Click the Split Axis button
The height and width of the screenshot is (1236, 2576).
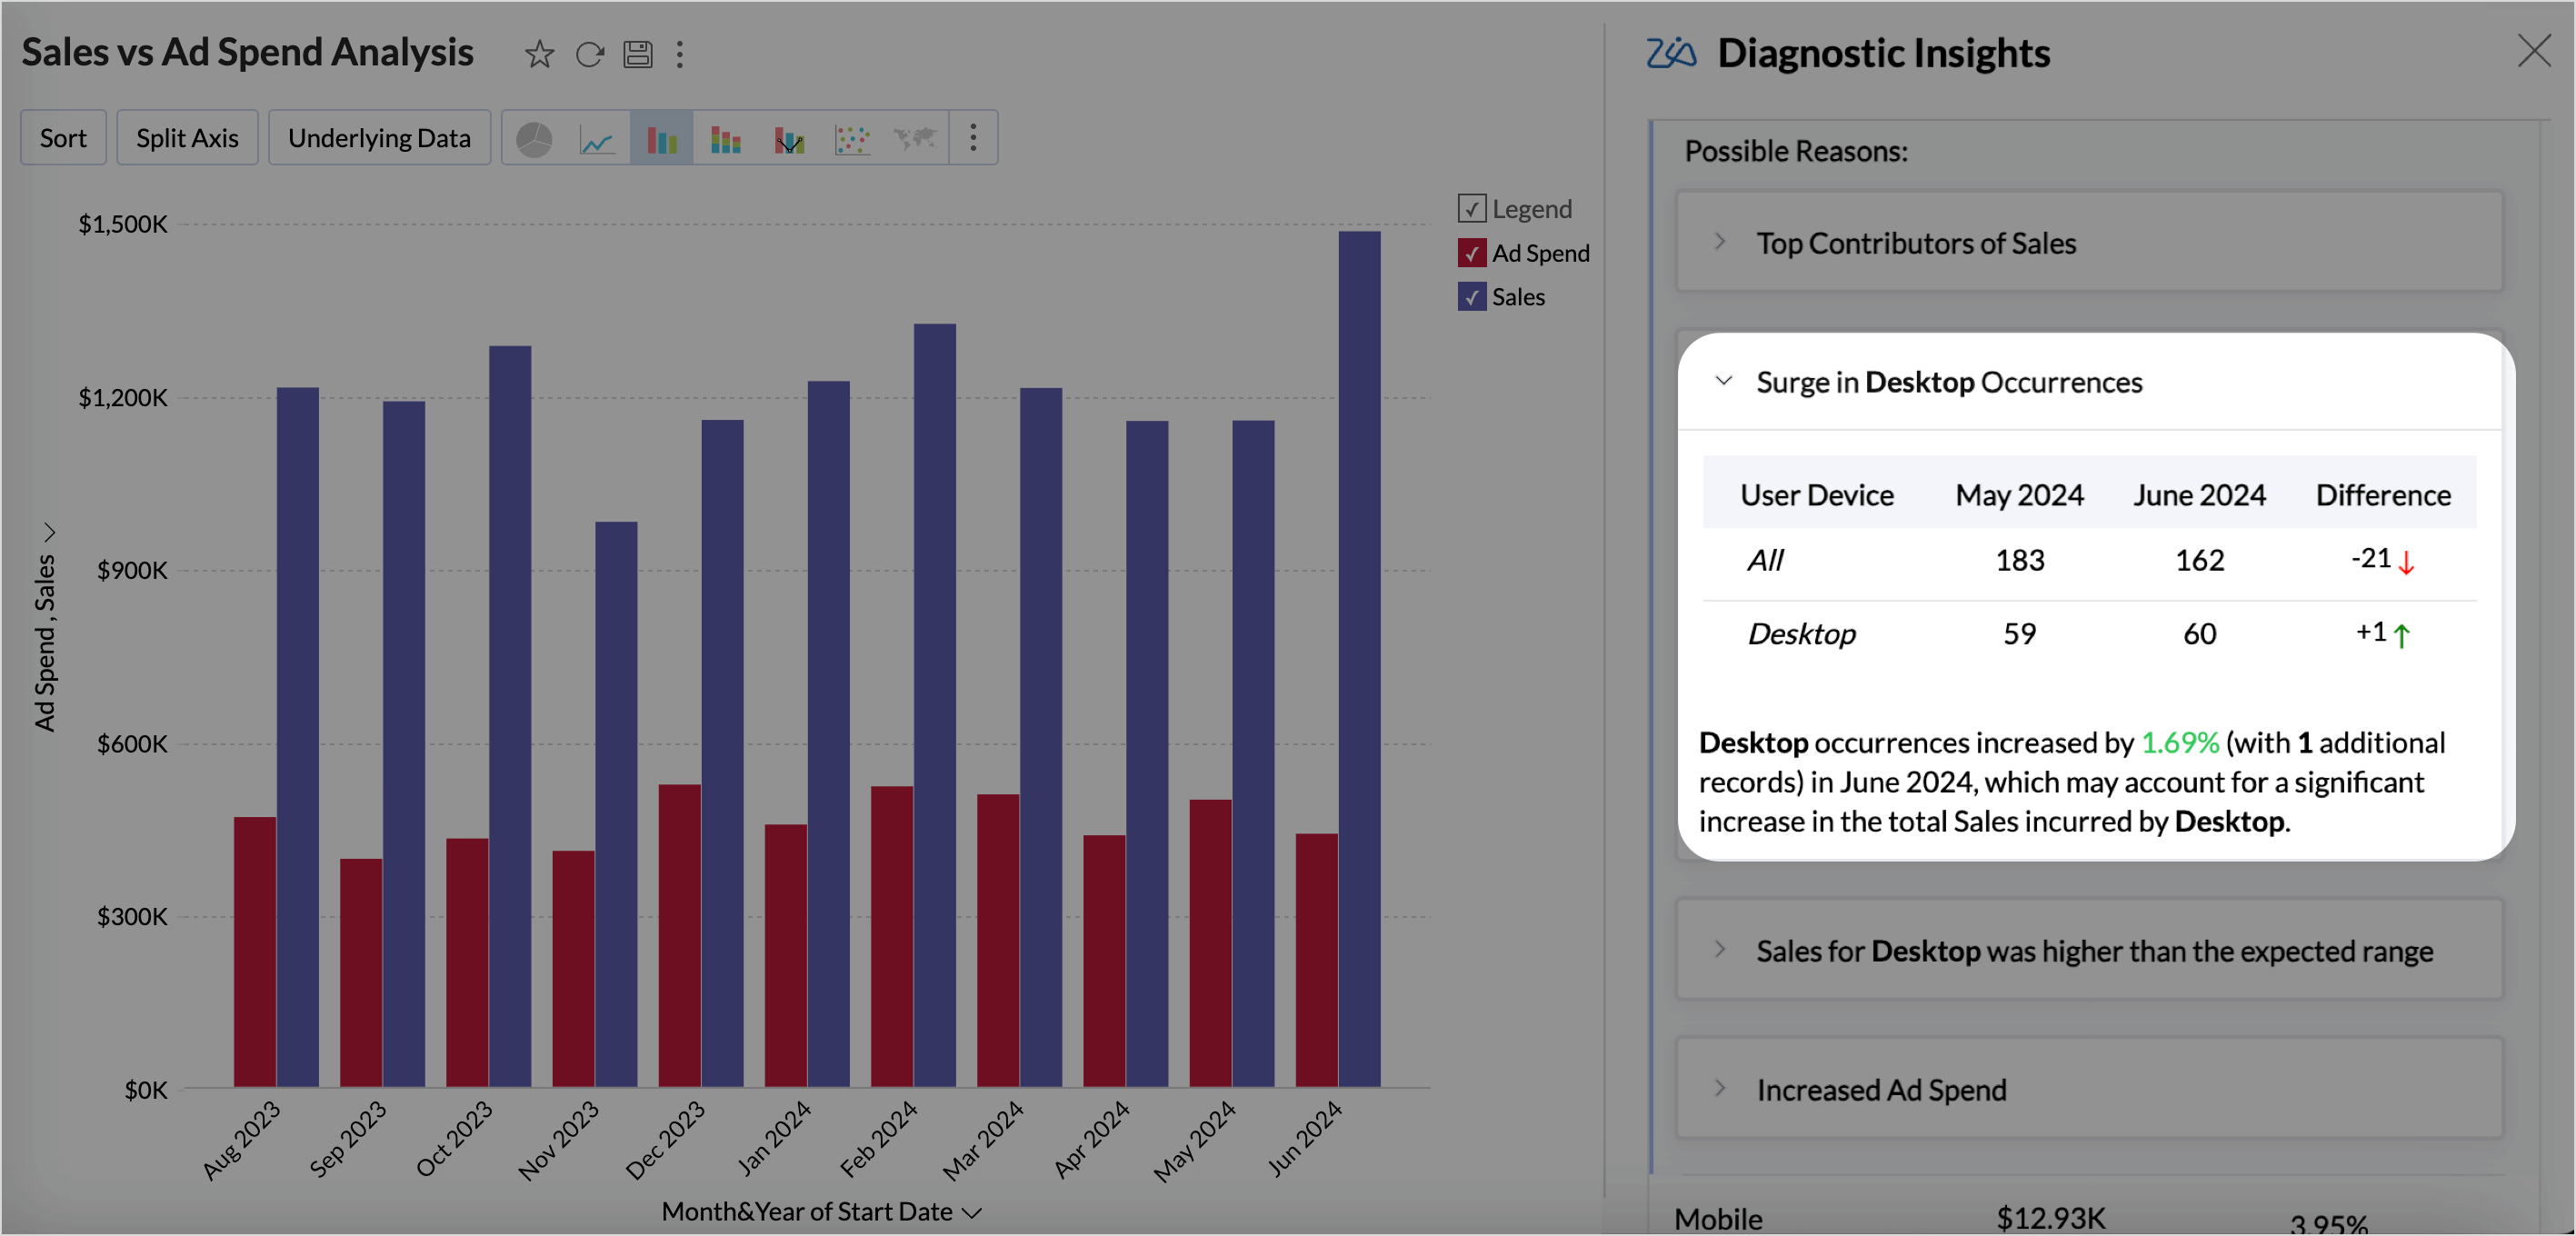[x=187, y=138]
